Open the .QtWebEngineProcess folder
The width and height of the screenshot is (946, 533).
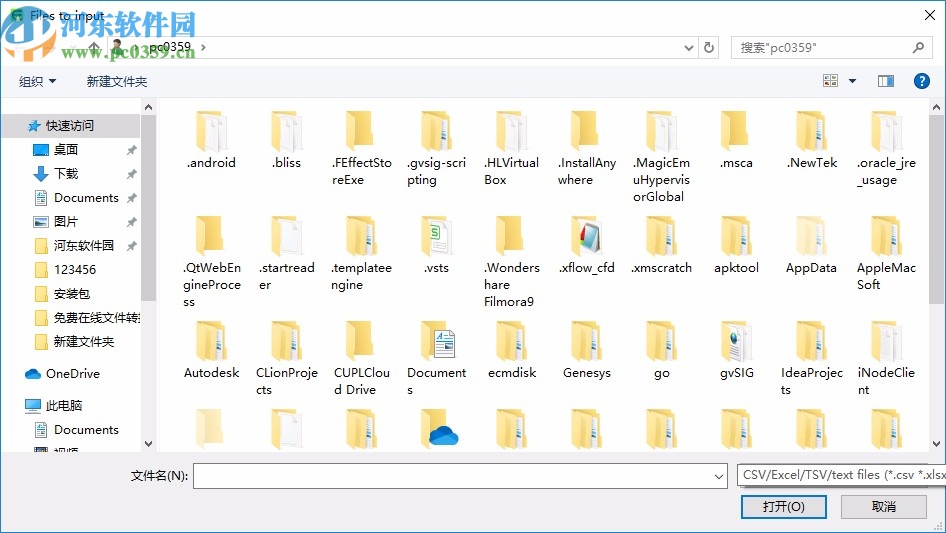coord(211,262)
